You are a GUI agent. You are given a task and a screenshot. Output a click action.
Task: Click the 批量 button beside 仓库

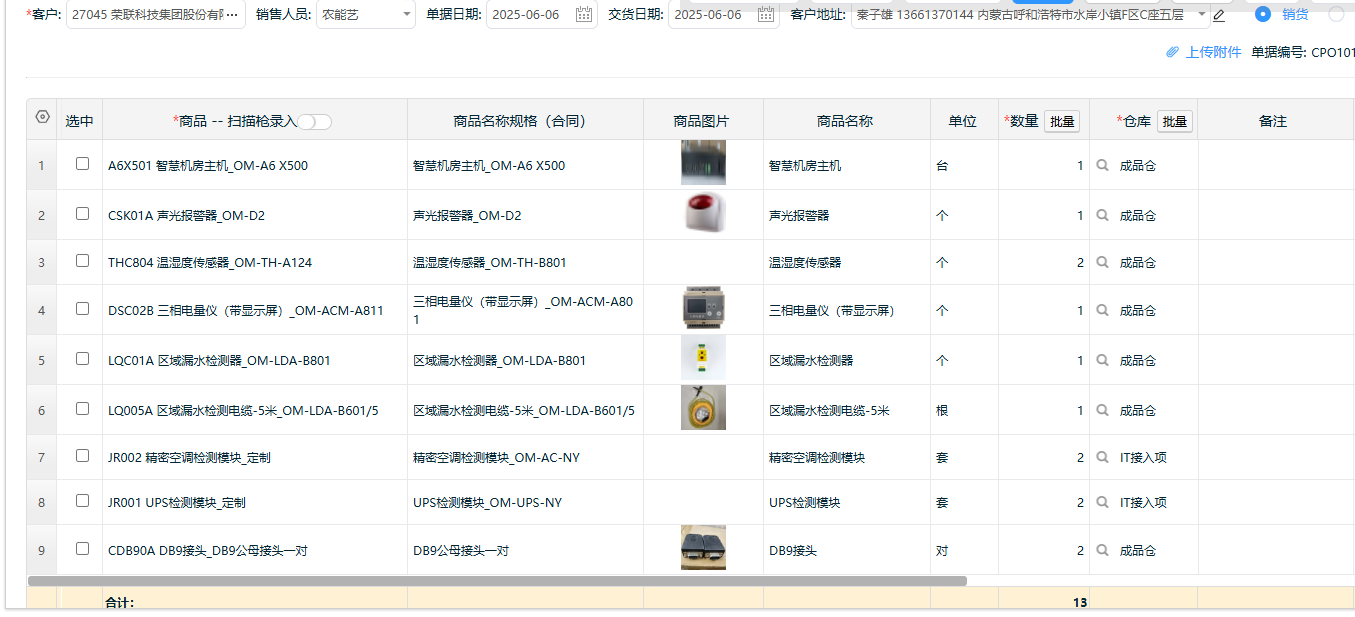pyautogui.click(x=1175, y=121)
